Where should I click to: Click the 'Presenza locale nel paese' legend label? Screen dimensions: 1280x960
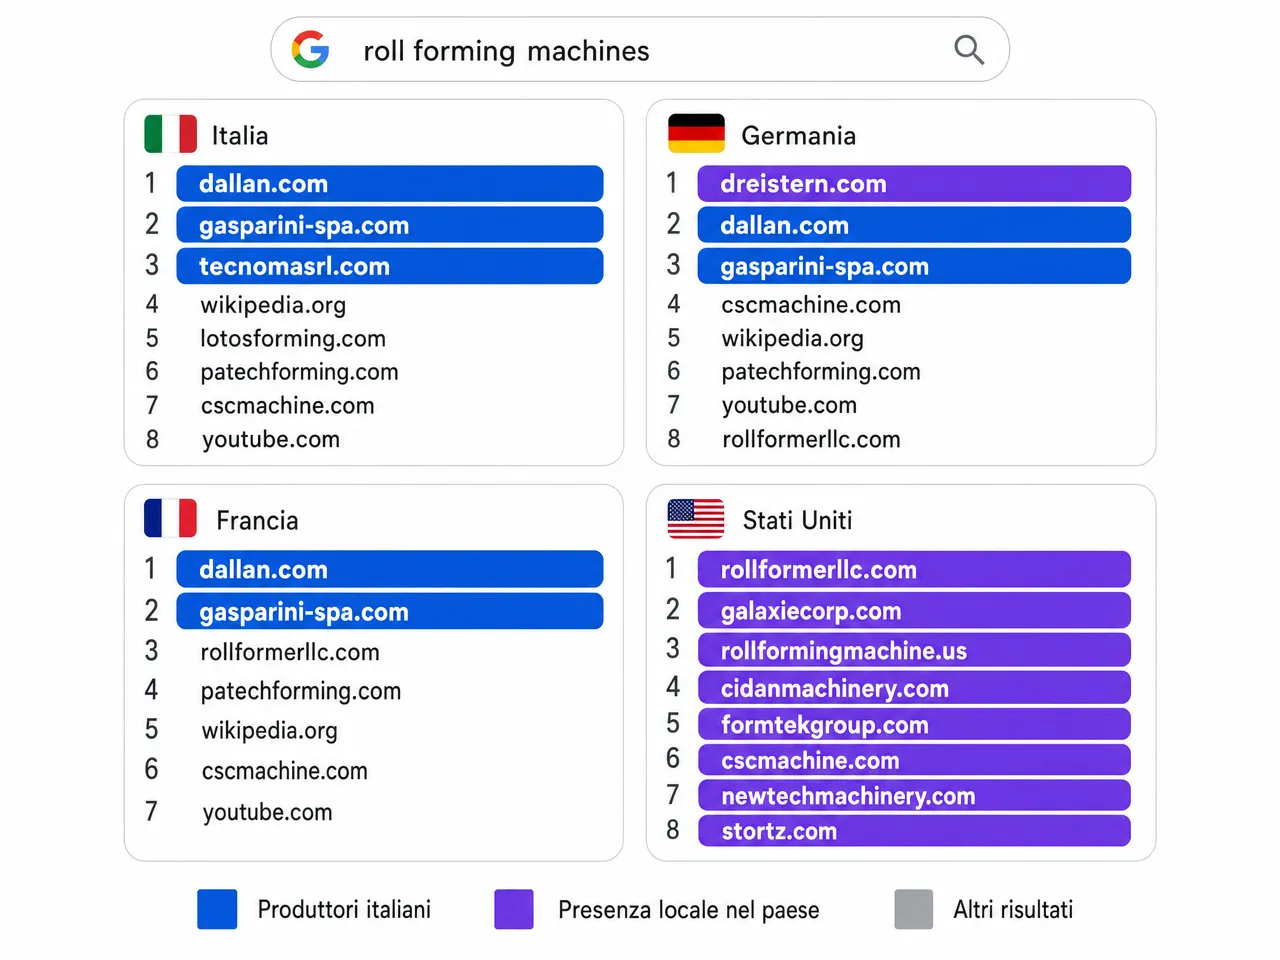[x=689, y=910]
